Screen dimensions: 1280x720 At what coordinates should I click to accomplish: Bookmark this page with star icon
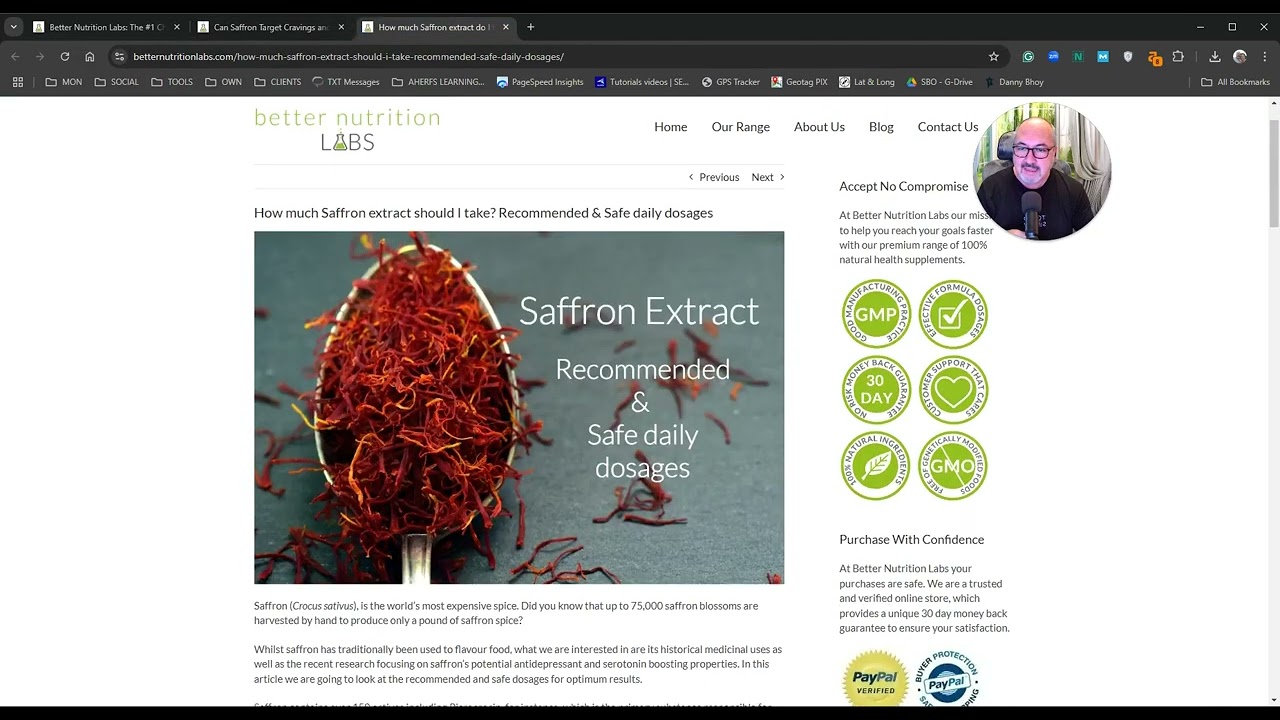coord(993,57)
